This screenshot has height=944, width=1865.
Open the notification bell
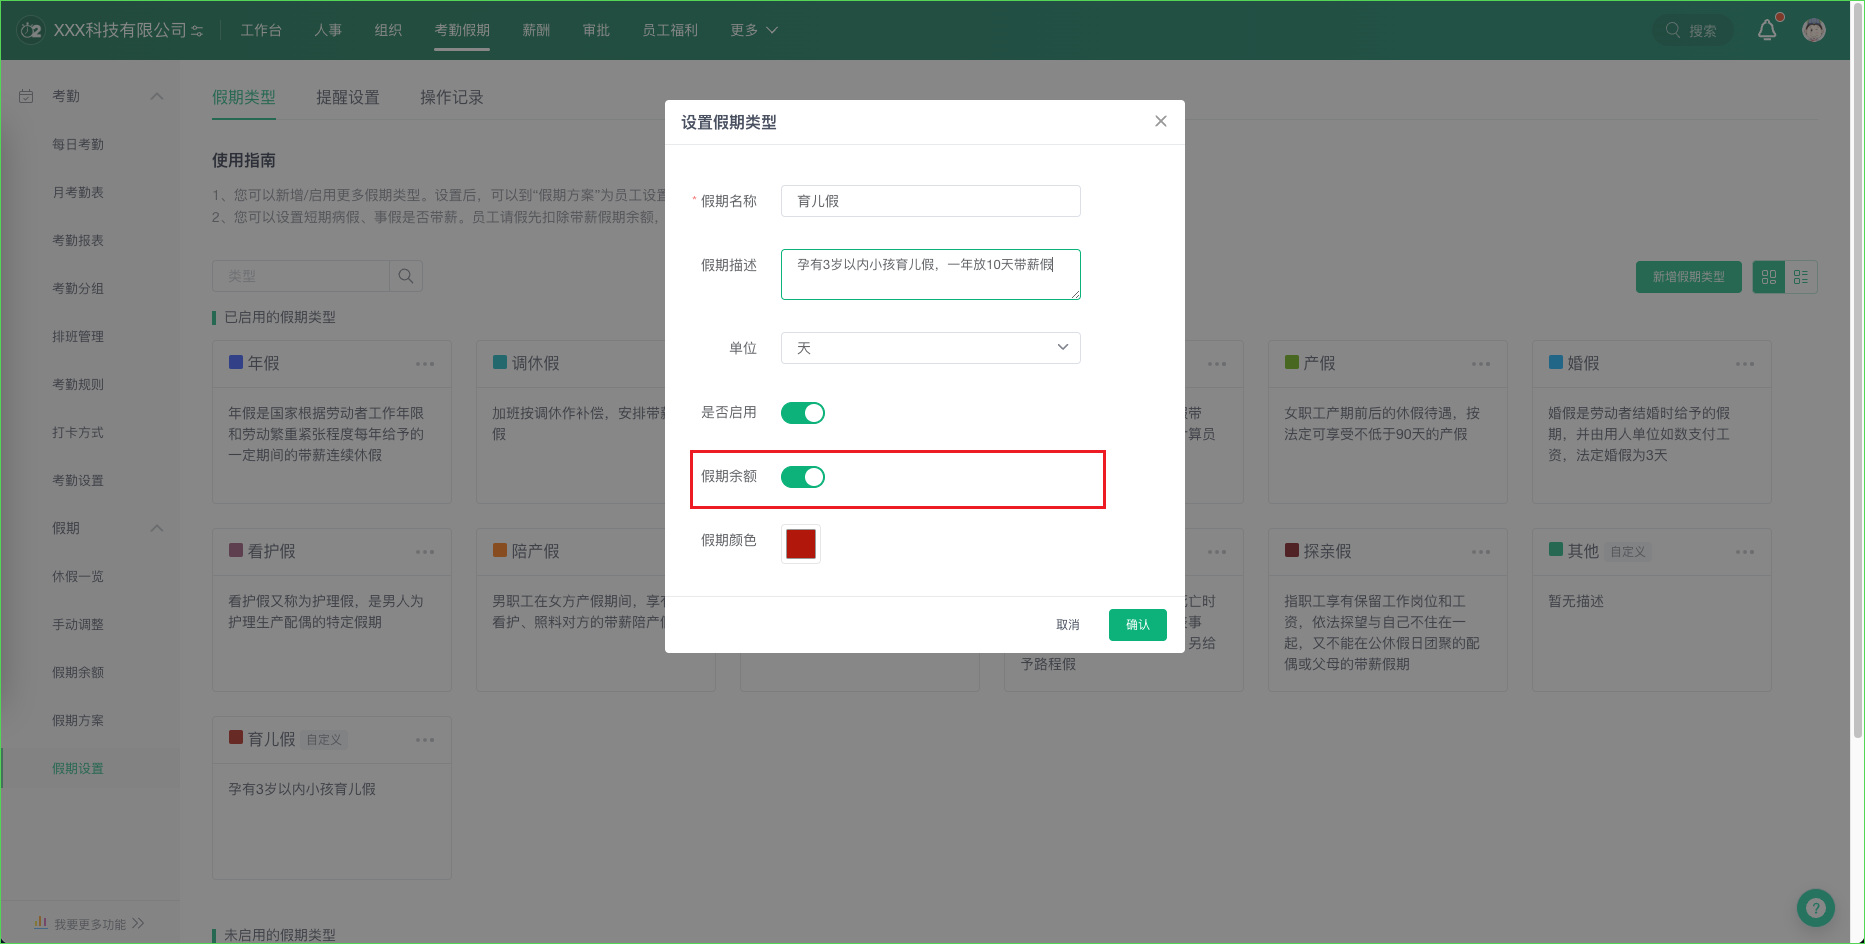[x=1767, y=30]
